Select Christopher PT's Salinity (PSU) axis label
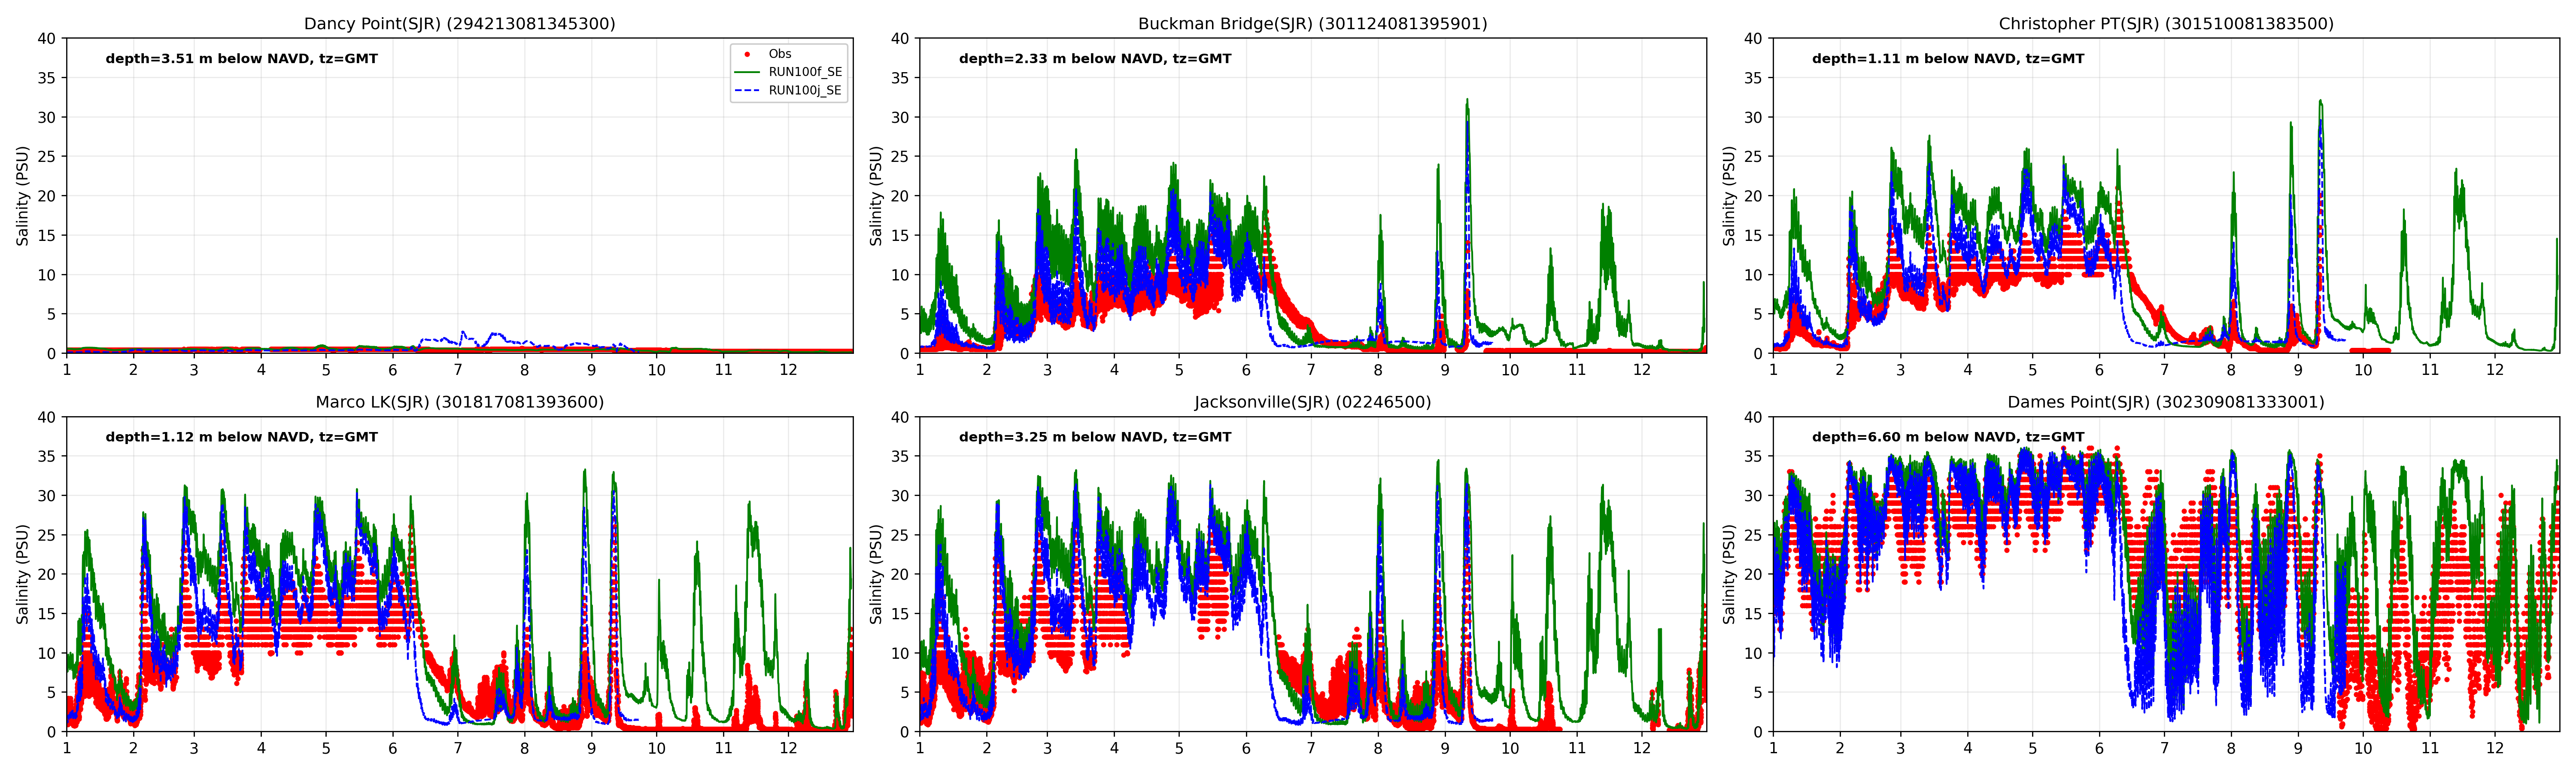2576x773 pixels. click(1729, 196)
